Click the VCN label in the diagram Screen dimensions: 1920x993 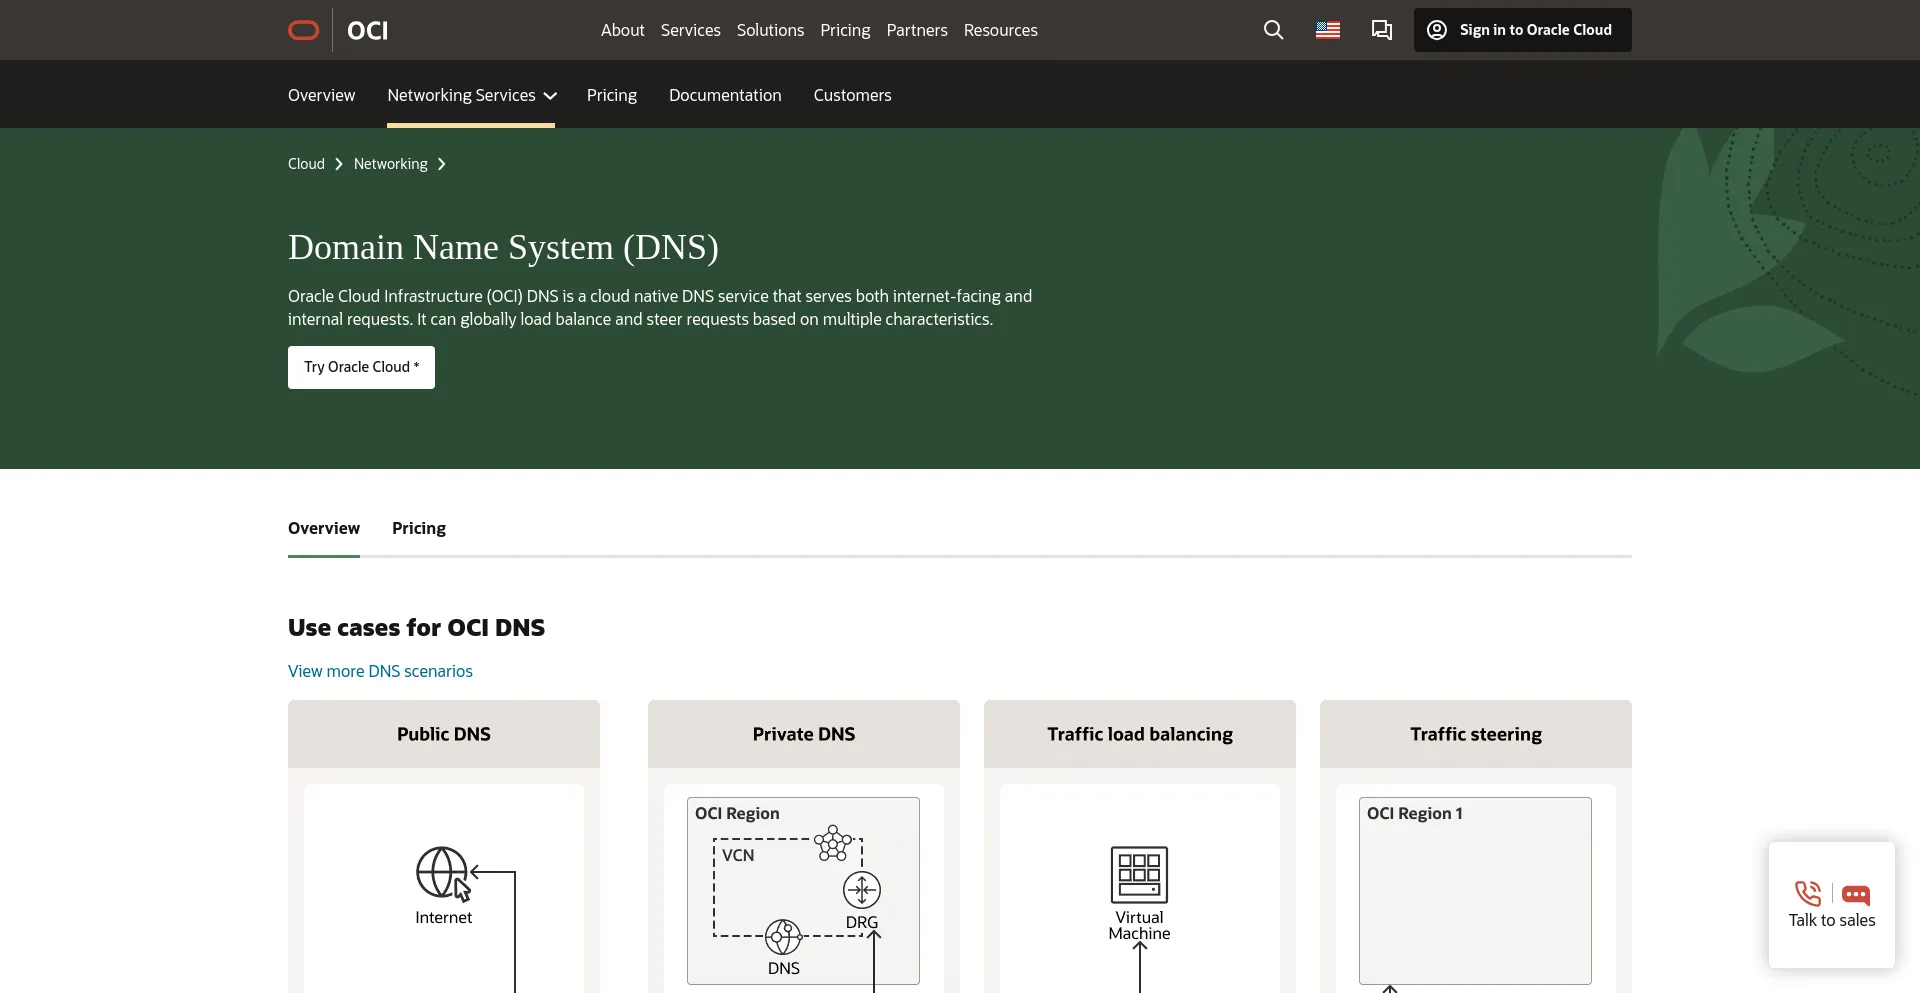pyautogui.click(x=738, y=855)
